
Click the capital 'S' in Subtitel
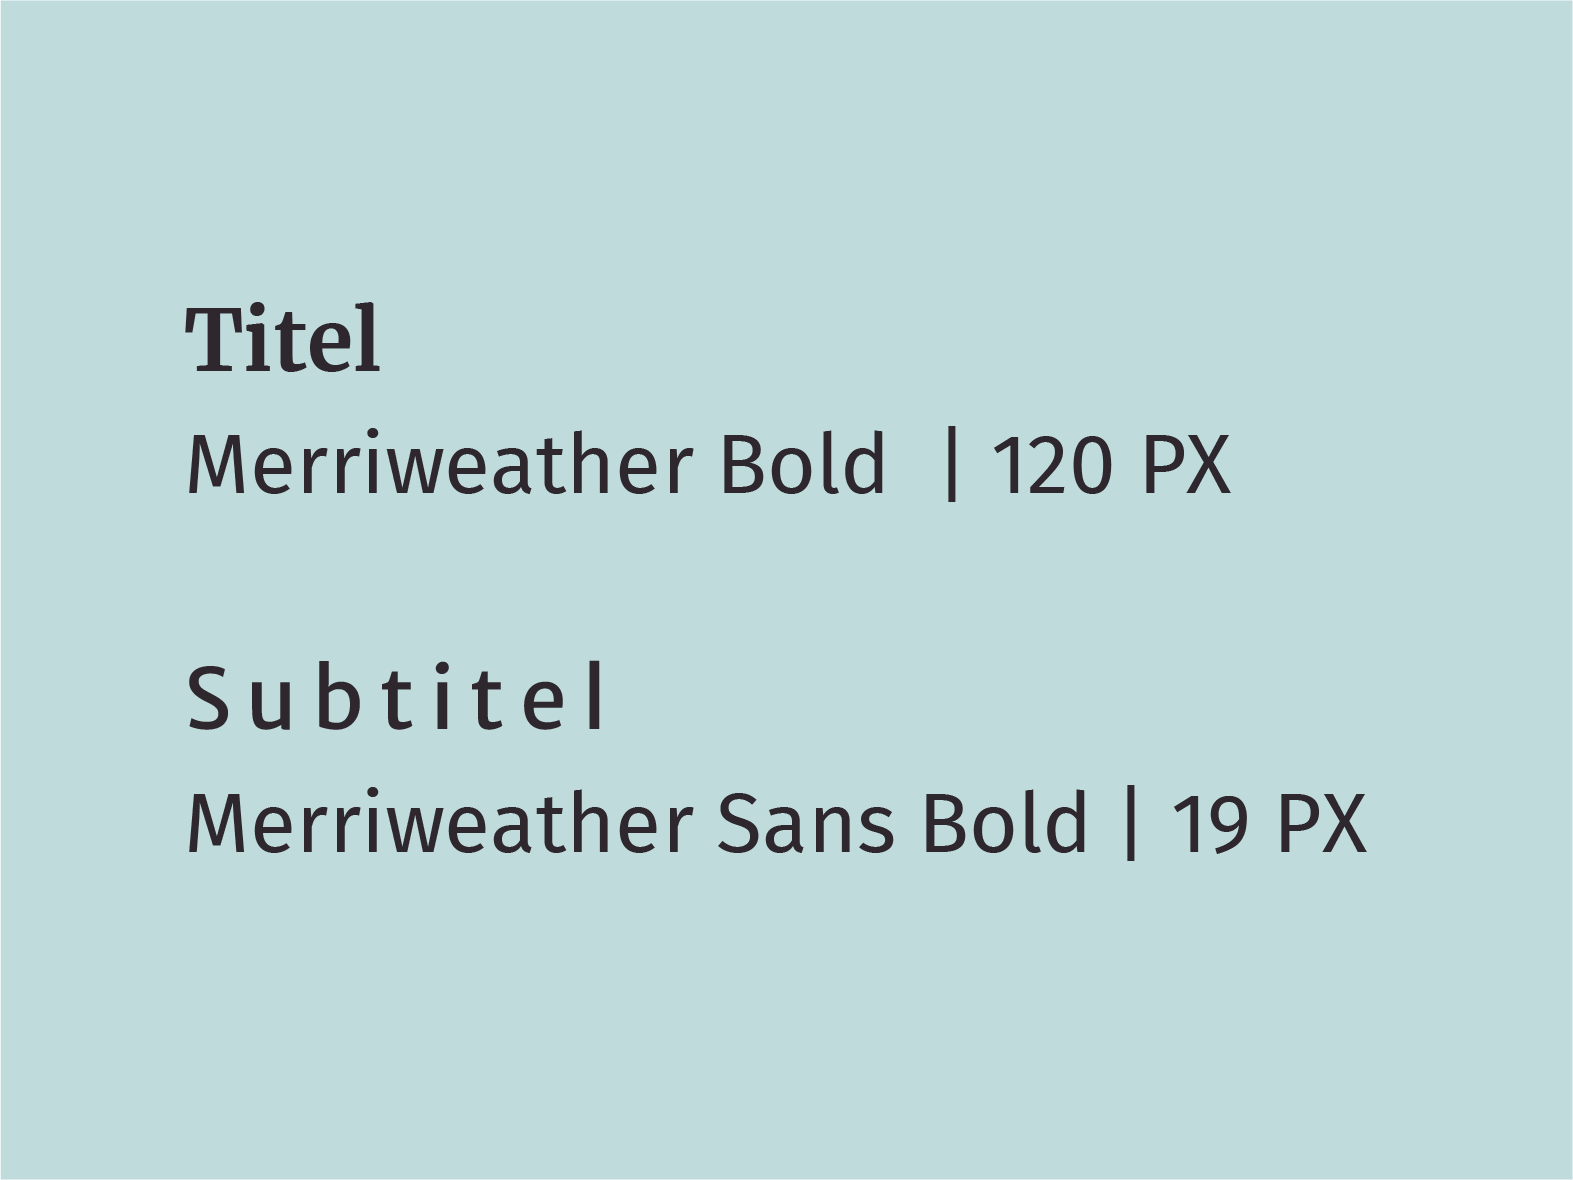pyautogui.click(x=210, y=698)
